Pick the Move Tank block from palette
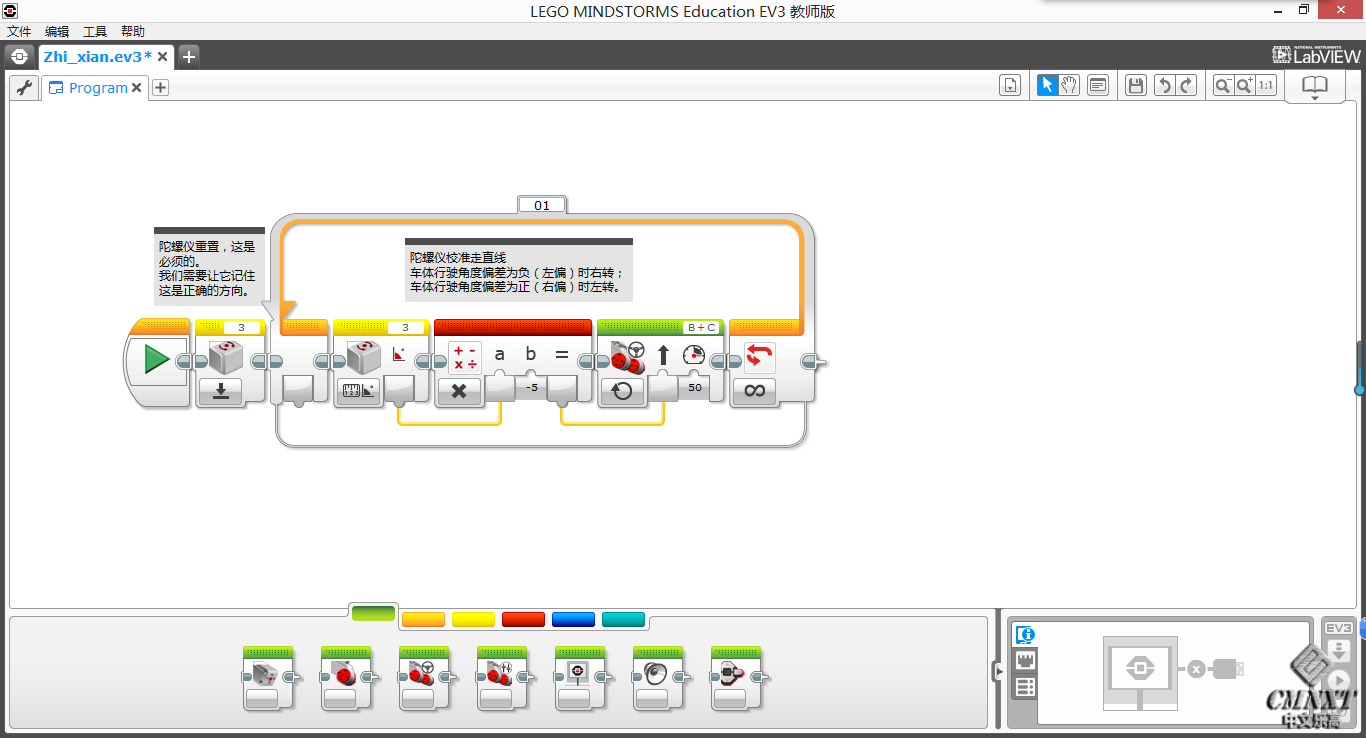This screenshot has height=738, width=1366. [502, 678]
